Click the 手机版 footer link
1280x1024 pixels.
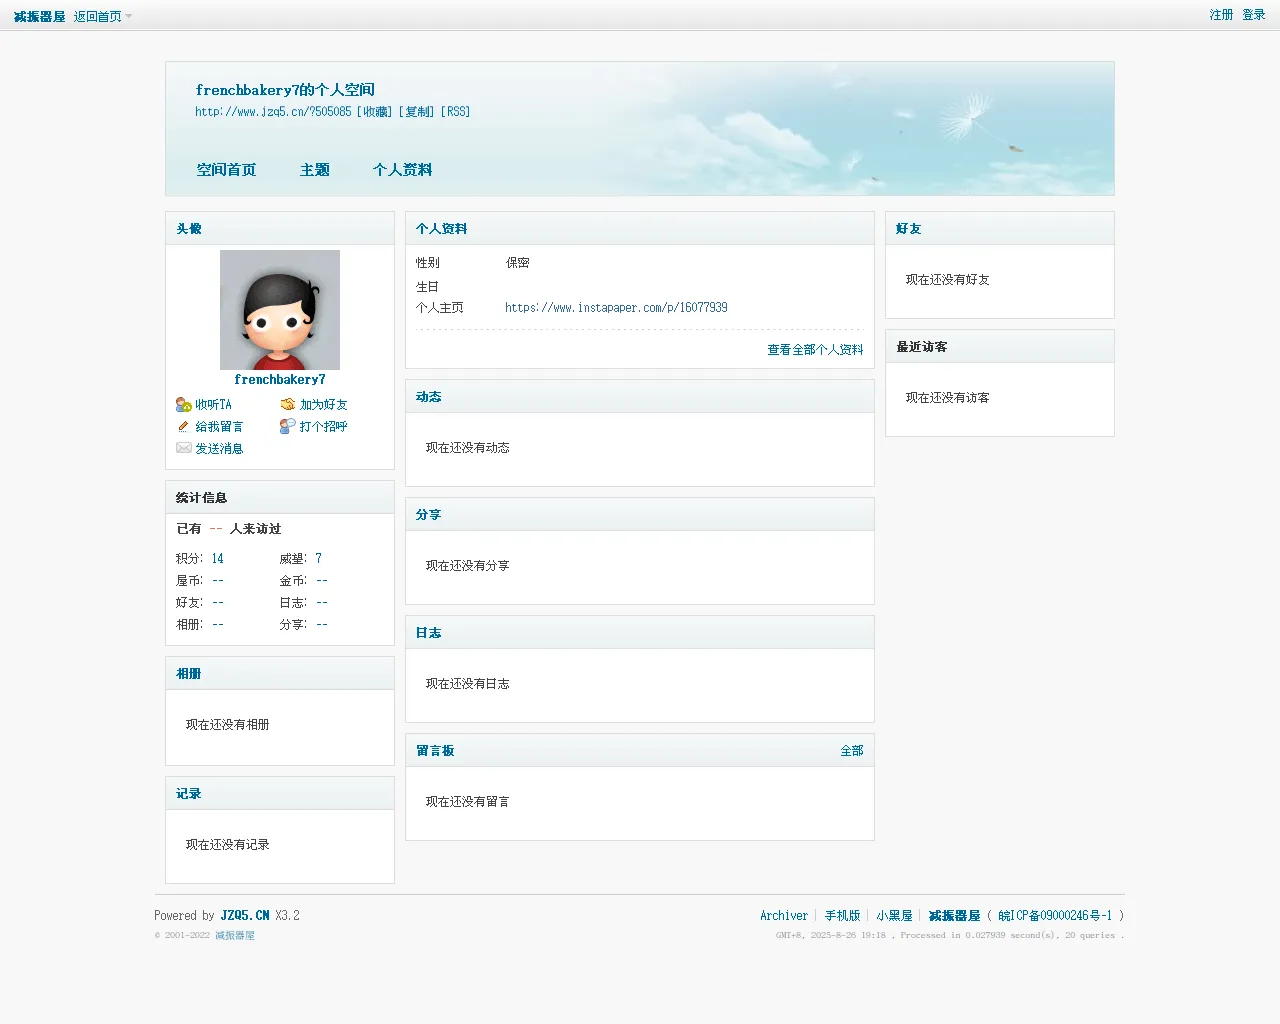coord(842,916)
